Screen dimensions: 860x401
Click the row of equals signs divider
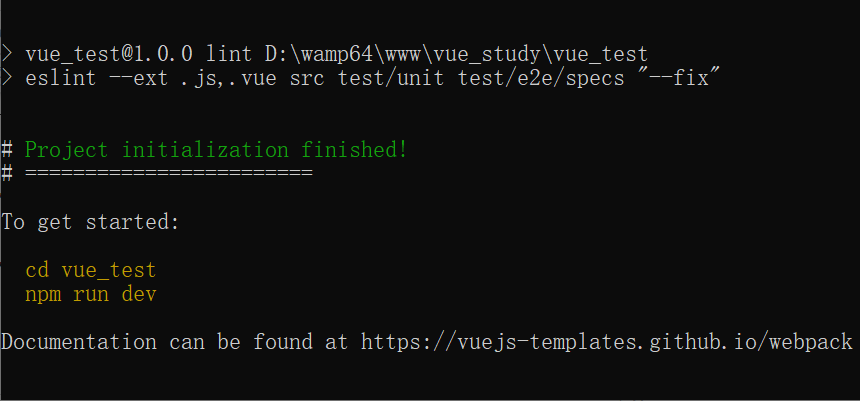pyautogui.click(x=169, y=173)
